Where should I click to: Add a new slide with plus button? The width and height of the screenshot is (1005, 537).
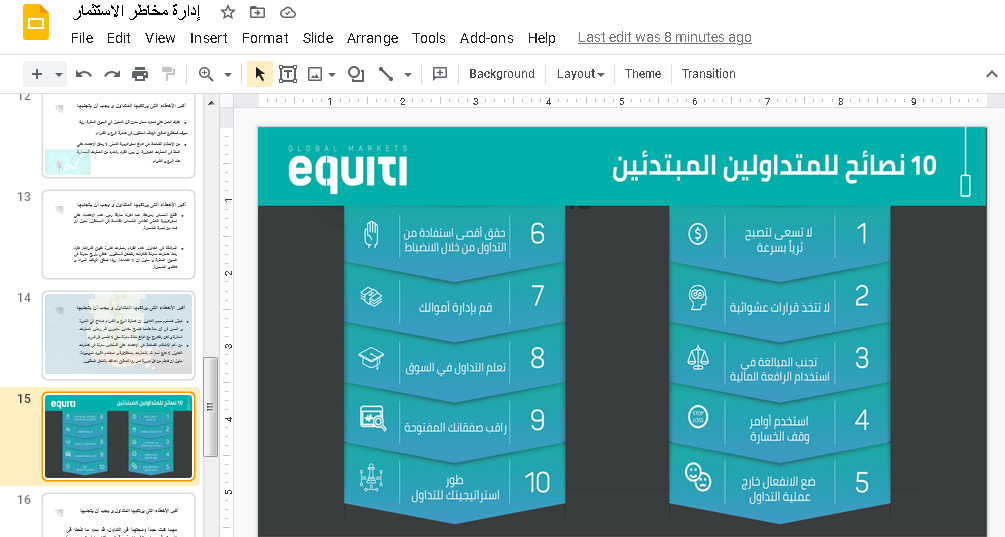pyautogui.click(x=37, y=74)
